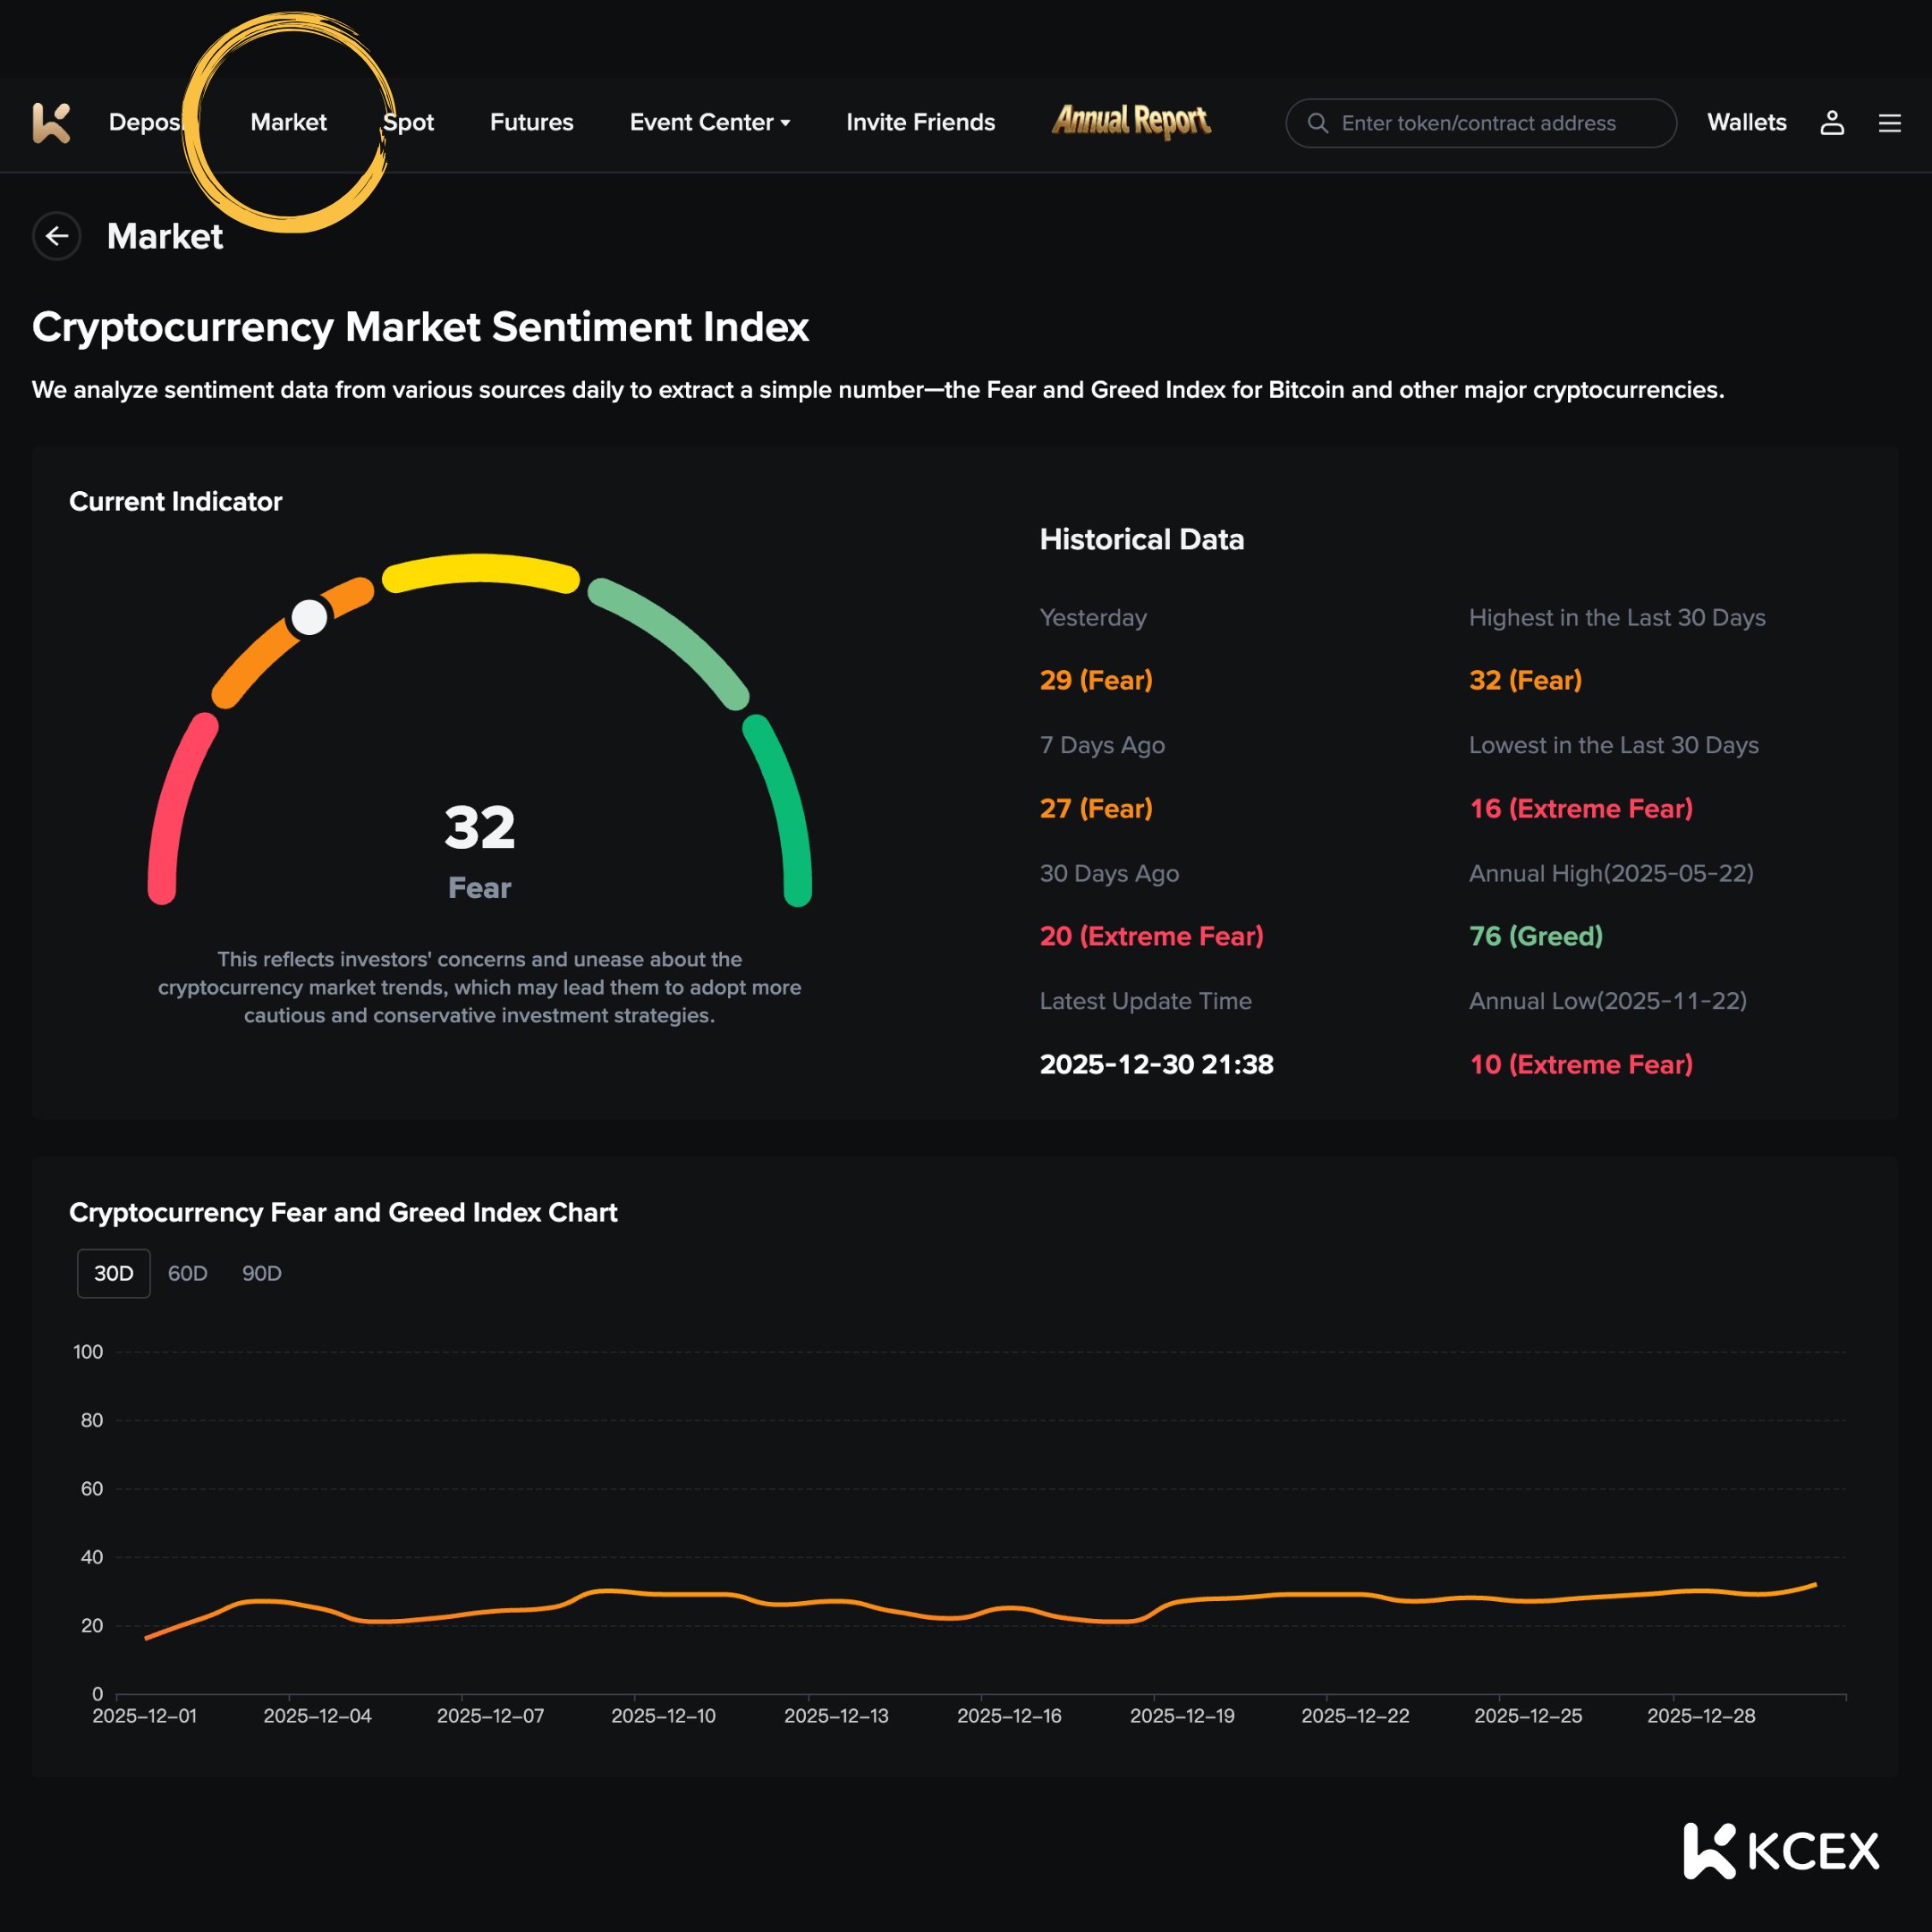This screenshot has height=1932, width=1932.
Task: Go to the Futures page
Action: 531,122
